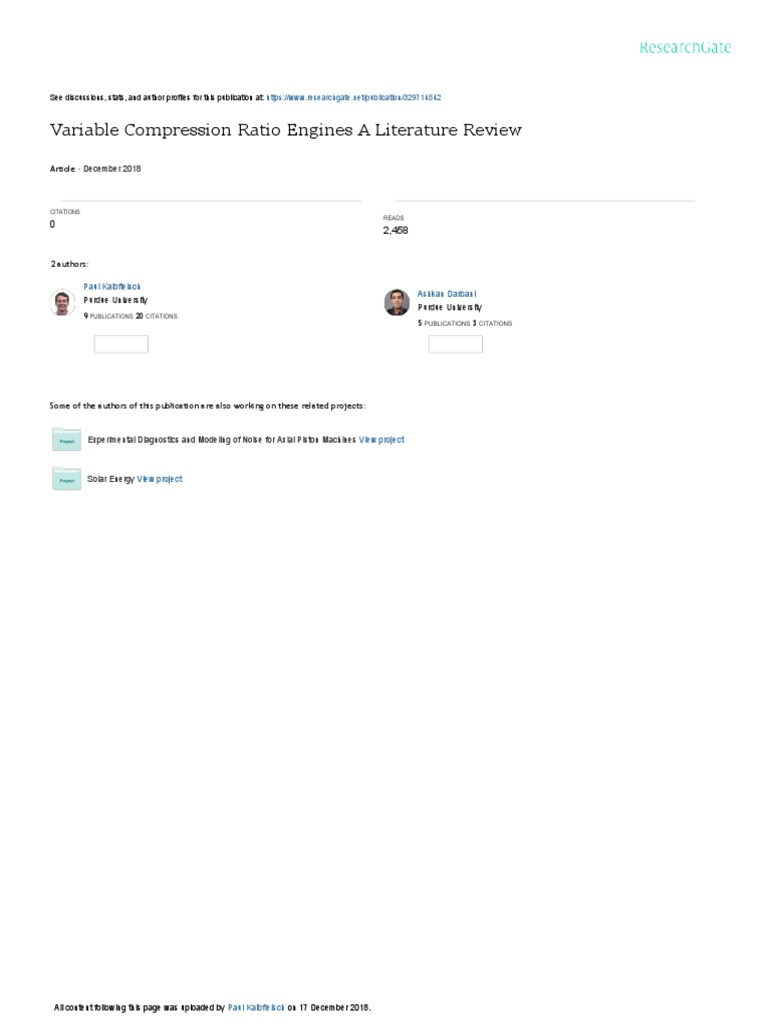This screenshot has height=1024, width=768.
Task: Click the Reads count of 2,458
Action: (395, 230)
